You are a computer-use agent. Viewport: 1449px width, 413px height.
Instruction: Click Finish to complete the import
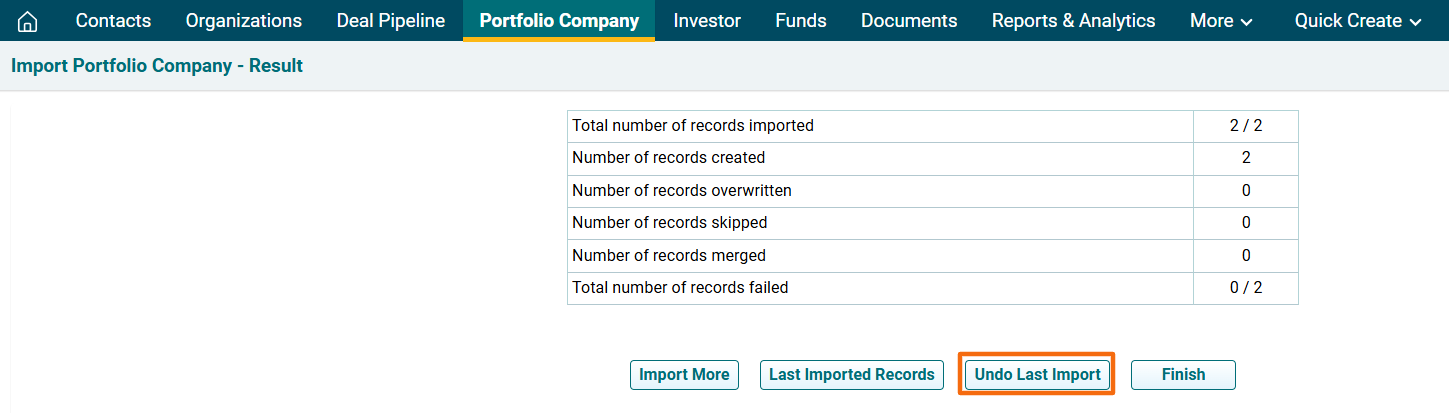(x=1183, y=375)
